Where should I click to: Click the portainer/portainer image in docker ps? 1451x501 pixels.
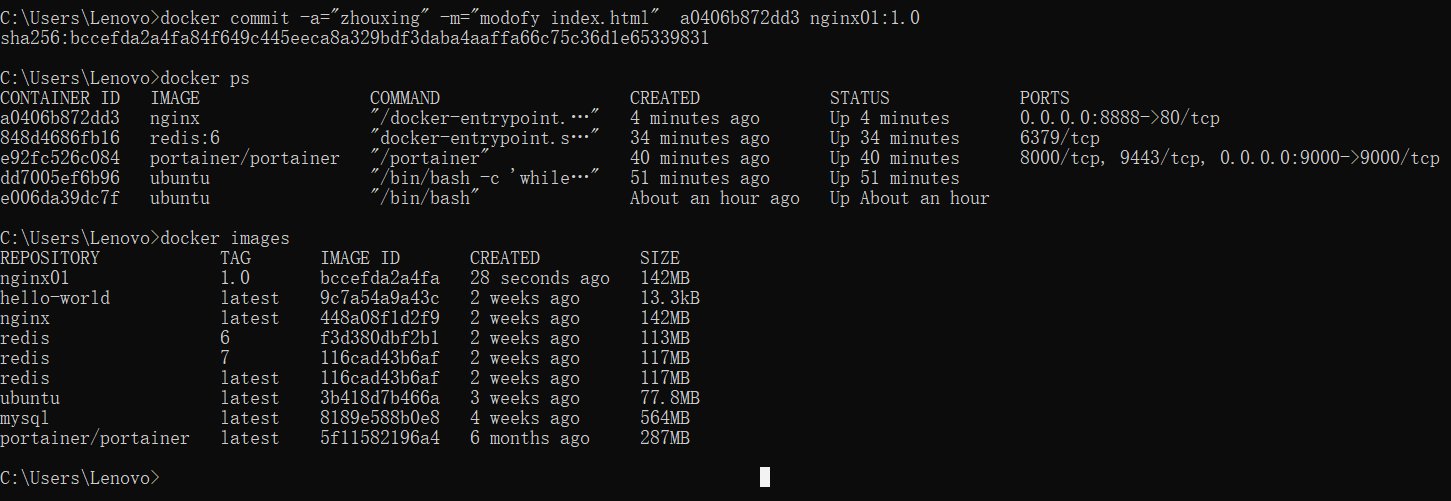[245, 158]
